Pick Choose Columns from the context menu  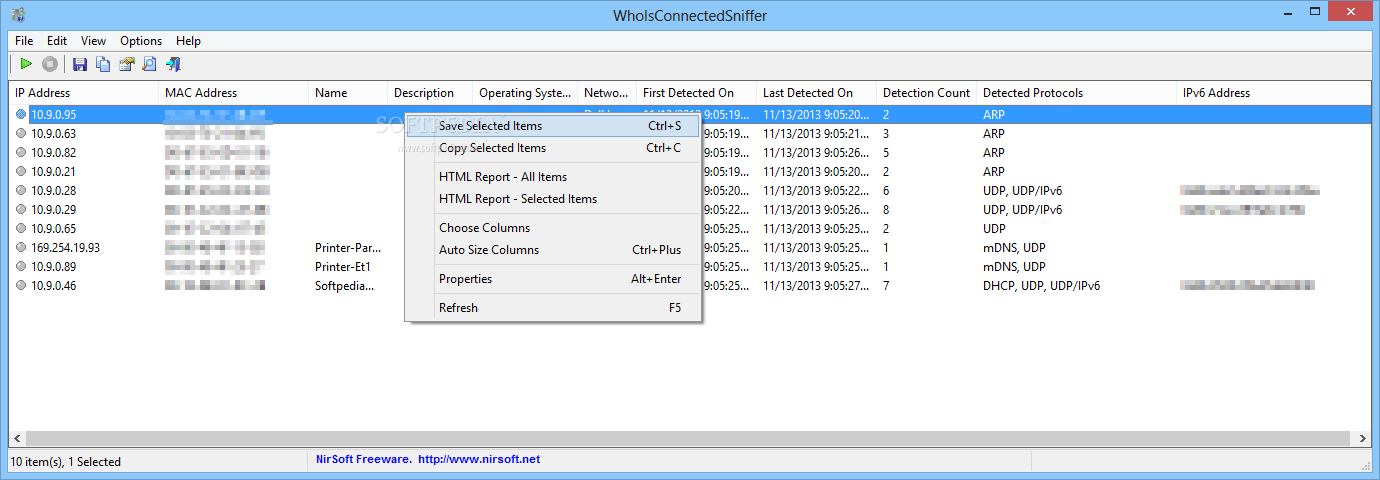tap(553, 228)
